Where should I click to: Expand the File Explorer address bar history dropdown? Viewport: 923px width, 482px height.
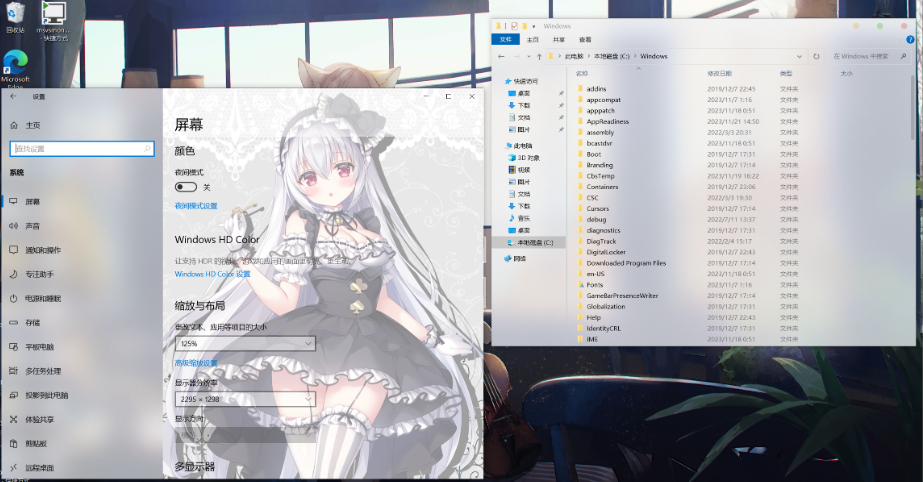pyautogui.click(x=803, y=56)
